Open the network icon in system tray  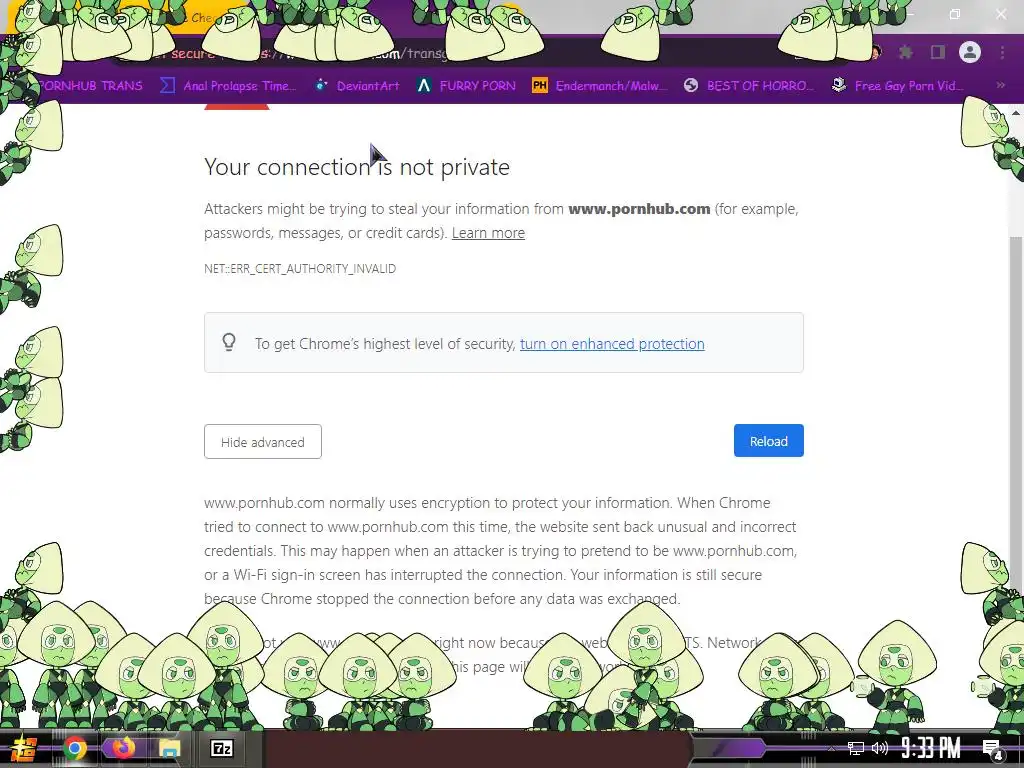856,748
